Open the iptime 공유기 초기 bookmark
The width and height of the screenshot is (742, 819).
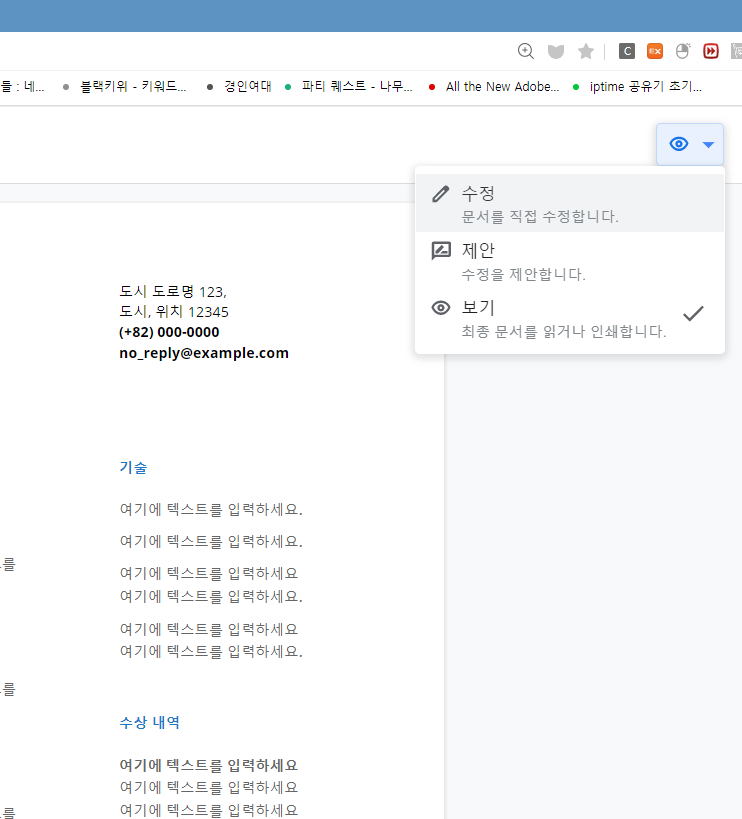637,87
